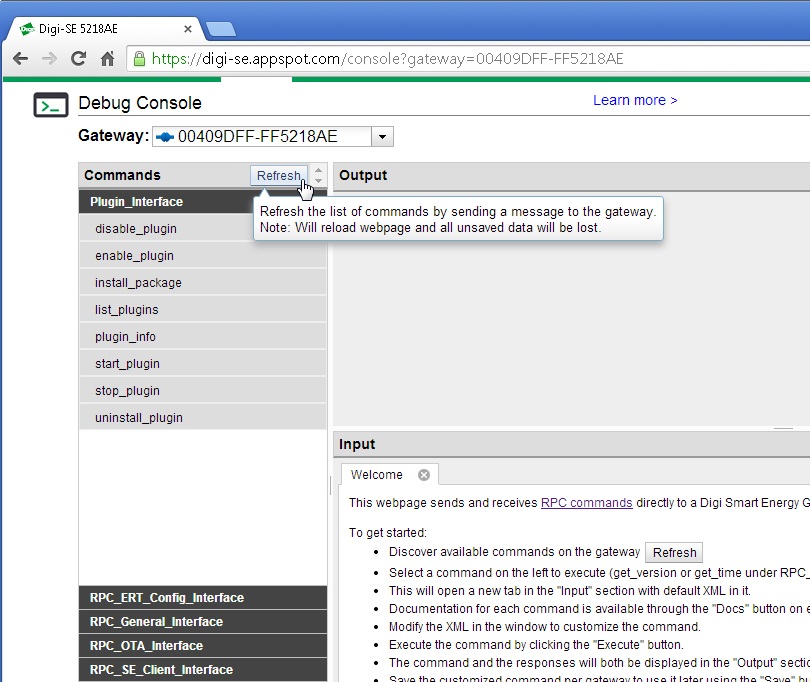
Task: Collapse the Plugin_Interface section header
Action: (x=136, y=202)
